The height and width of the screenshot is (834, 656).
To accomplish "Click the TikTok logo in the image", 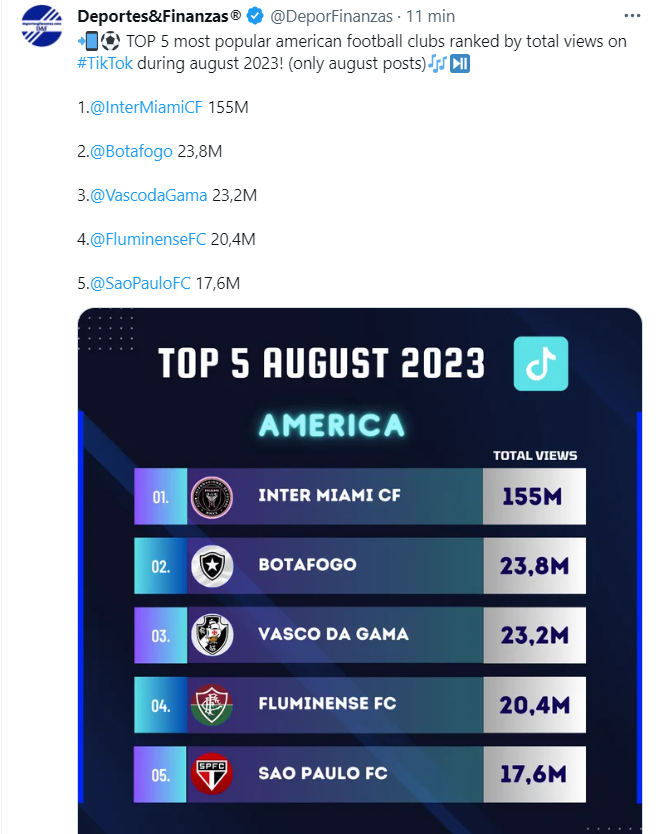I will click(541, 364).
